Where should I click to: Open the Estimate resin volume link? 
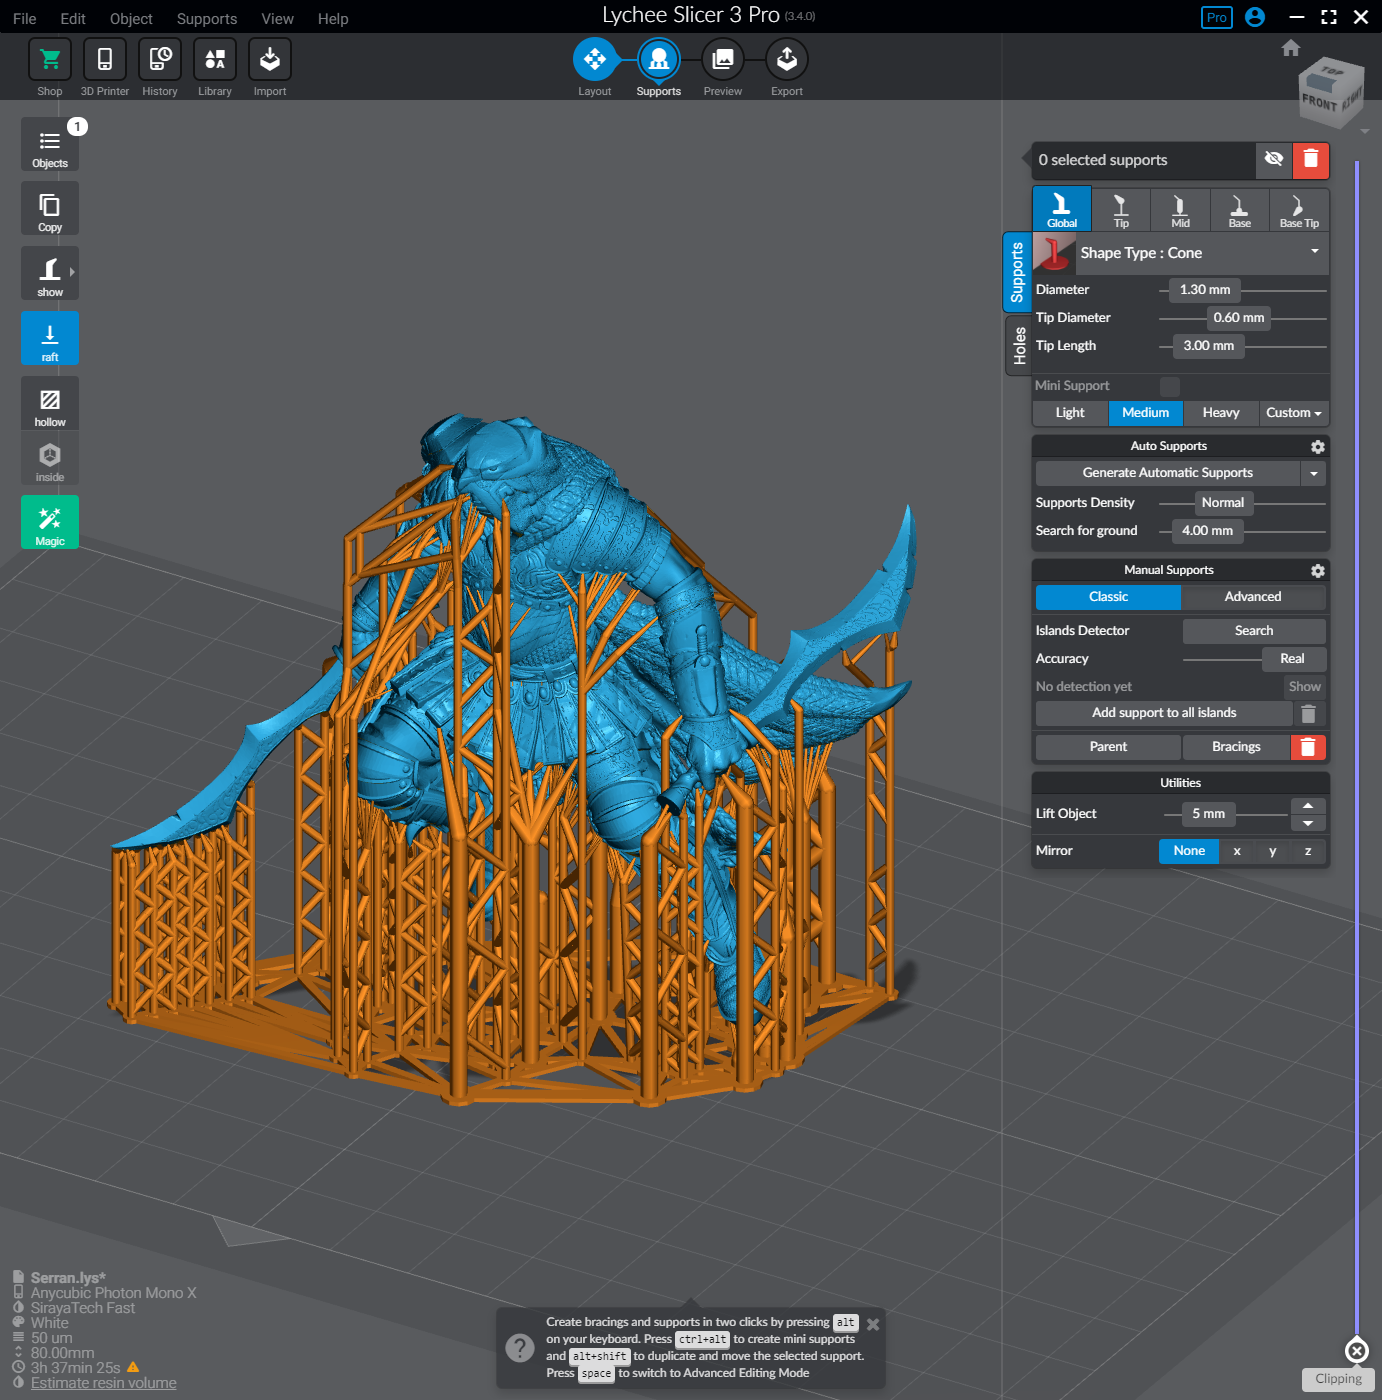pyautogui.click(x=103, y=1383)
